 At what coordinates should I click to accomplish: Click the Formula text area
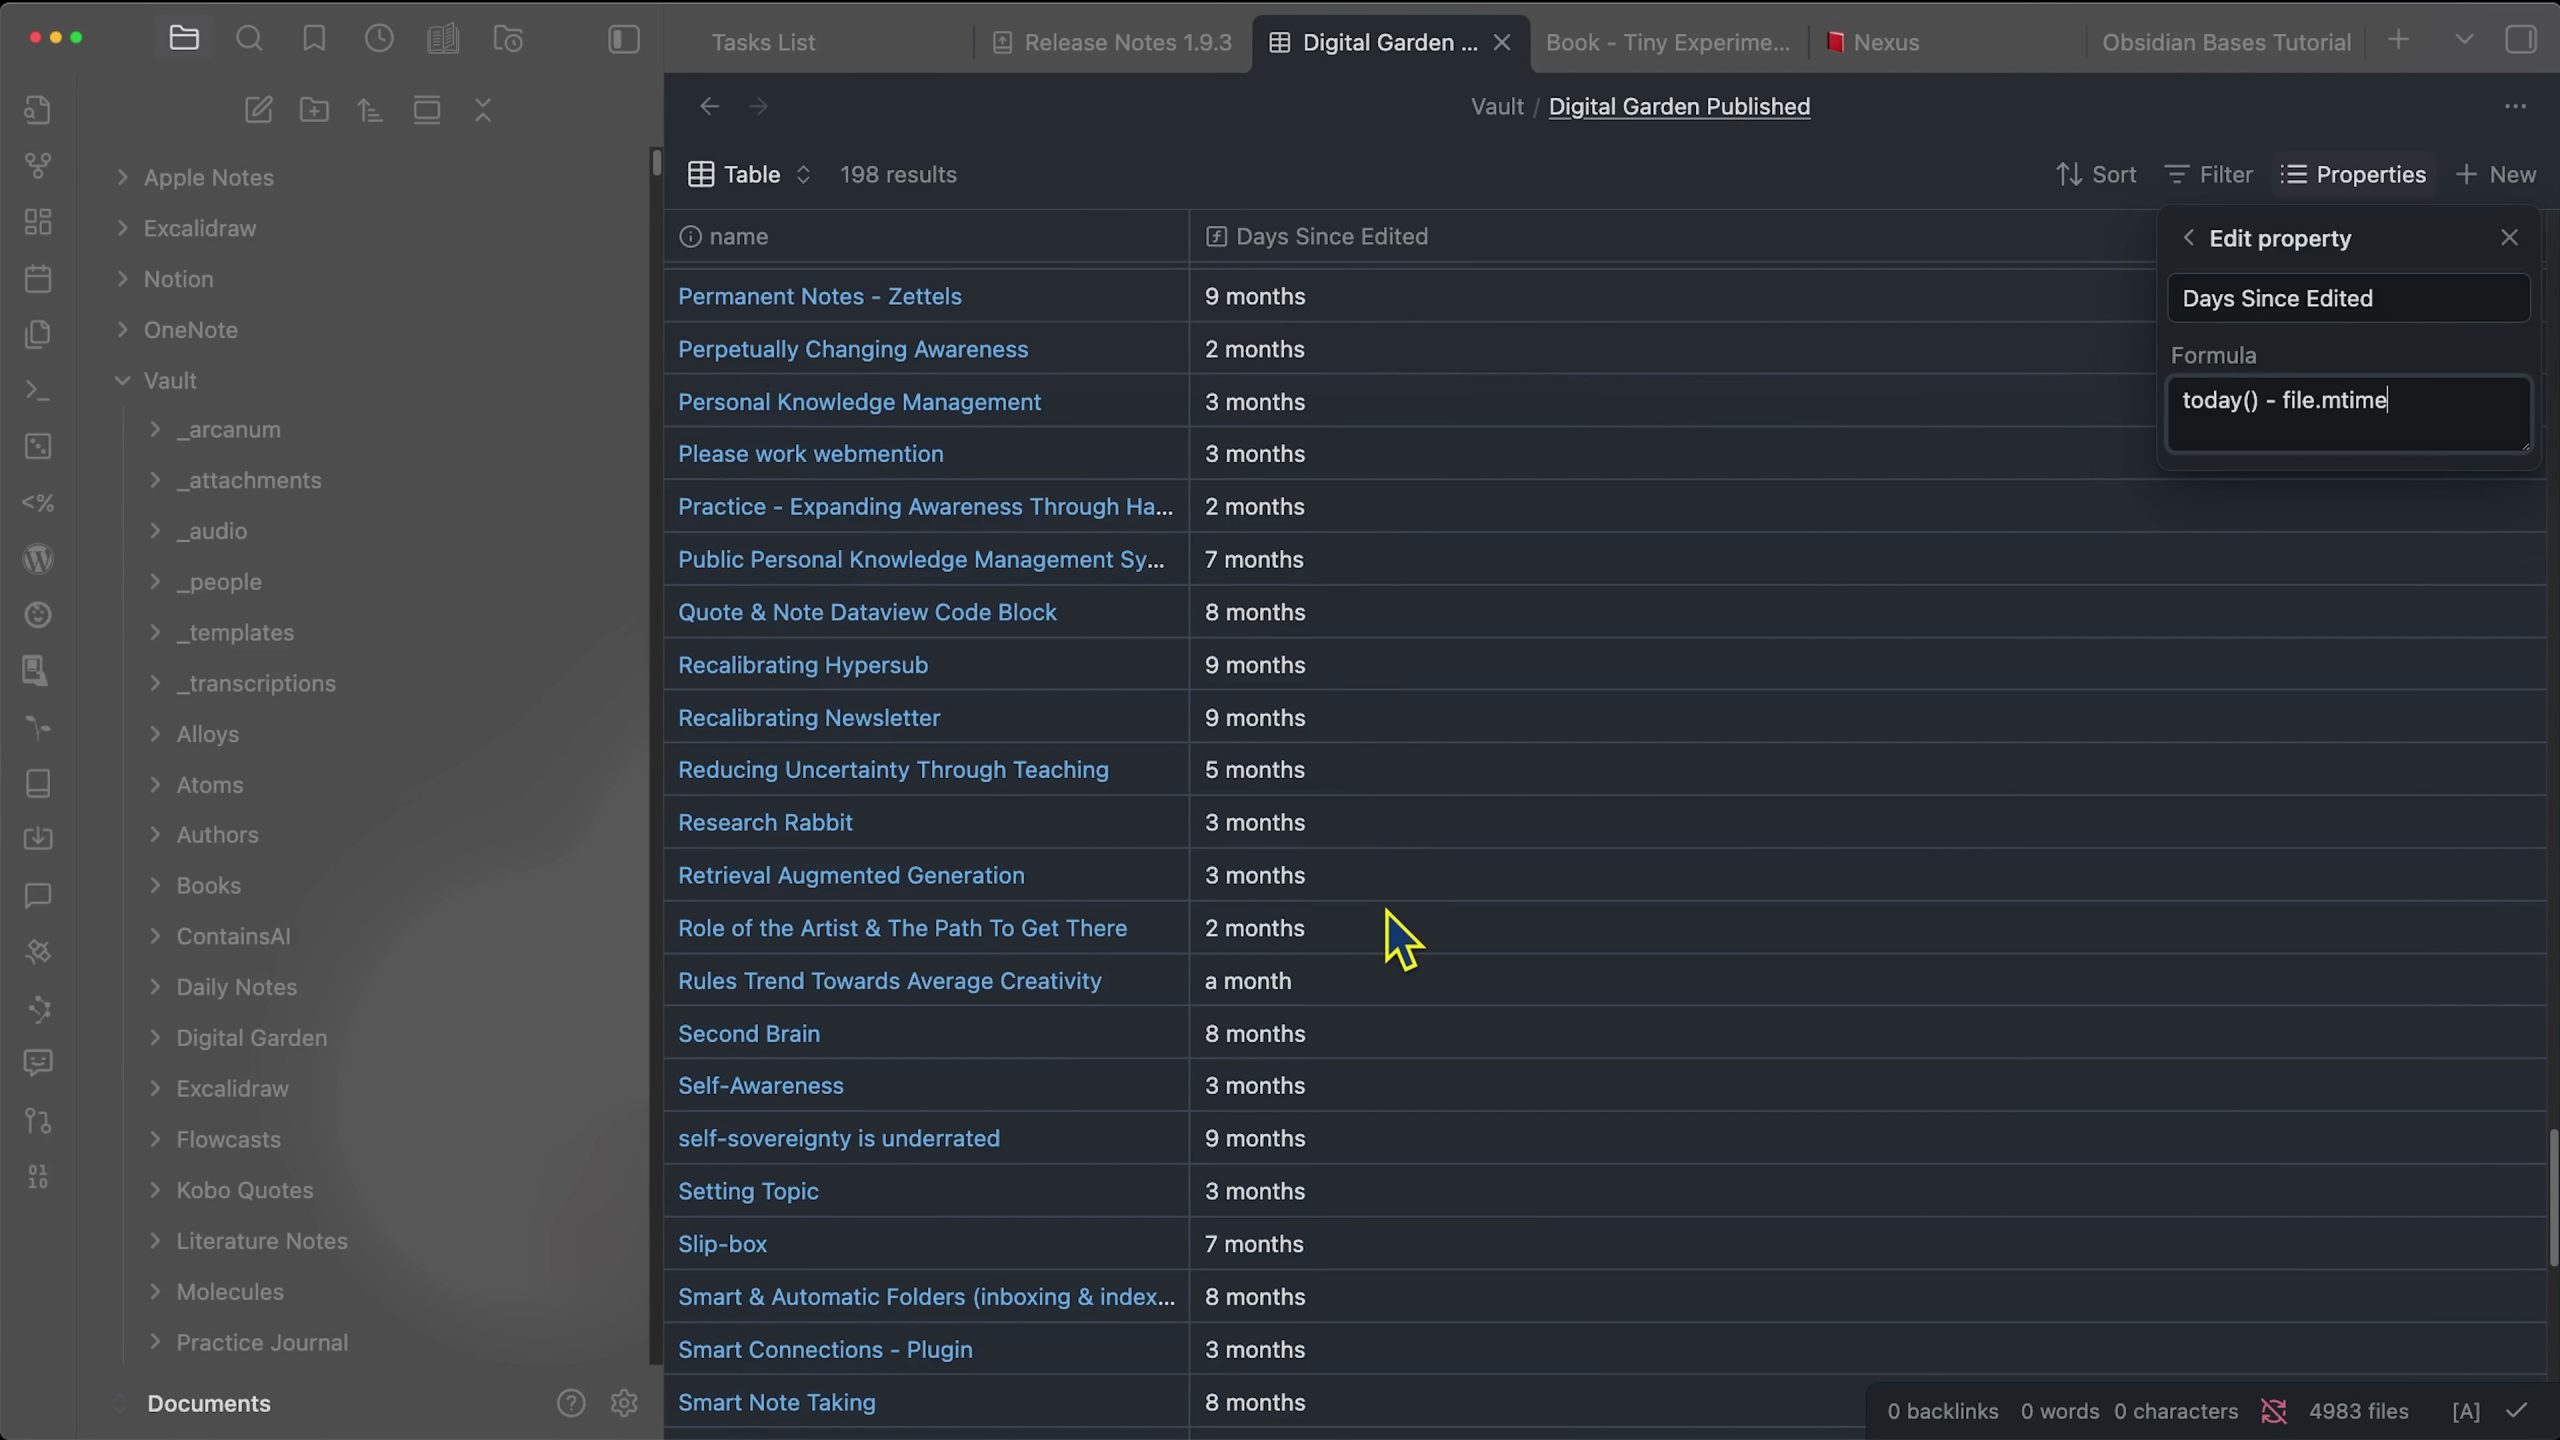(x=2348, y=414)
